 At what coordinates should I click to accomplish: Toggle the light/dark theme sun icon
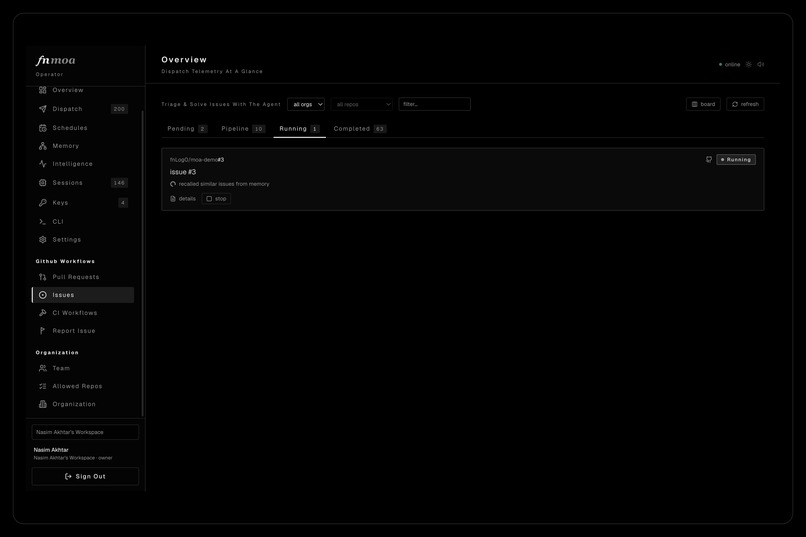(748, 65)
